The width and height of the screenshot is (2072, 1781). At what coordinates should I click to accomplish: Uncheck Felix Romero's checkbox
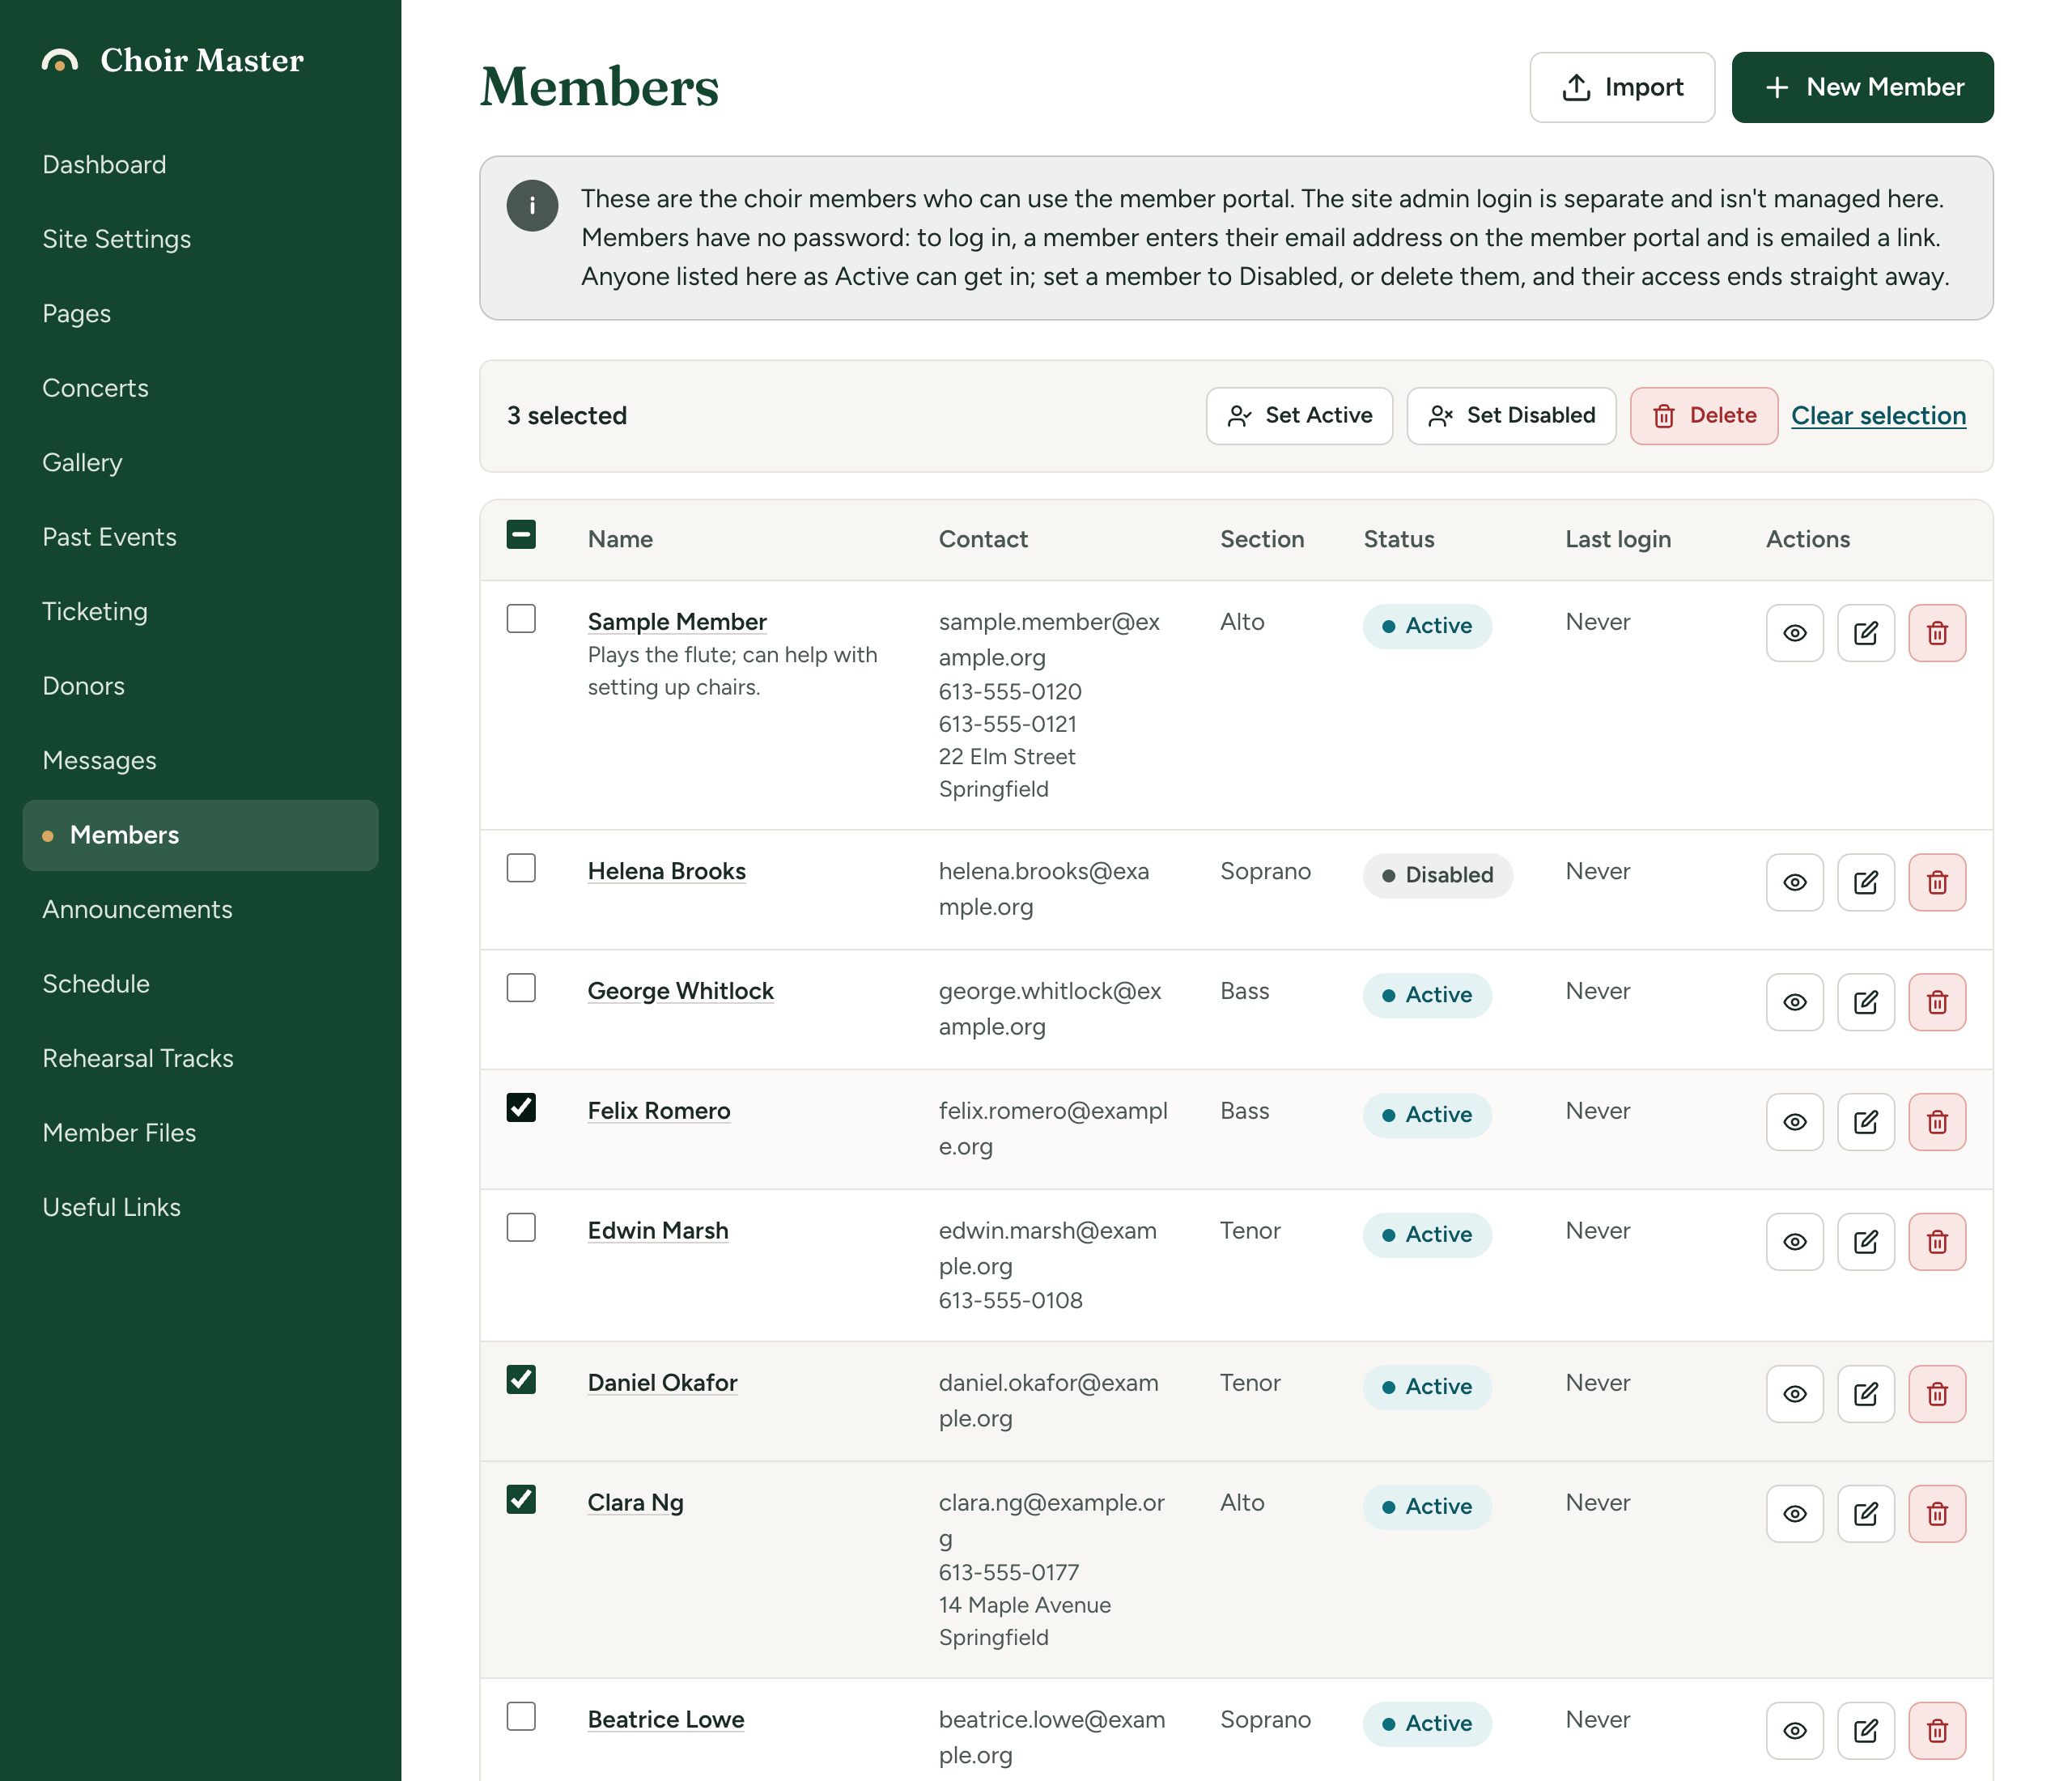[x=521, y=1108]
